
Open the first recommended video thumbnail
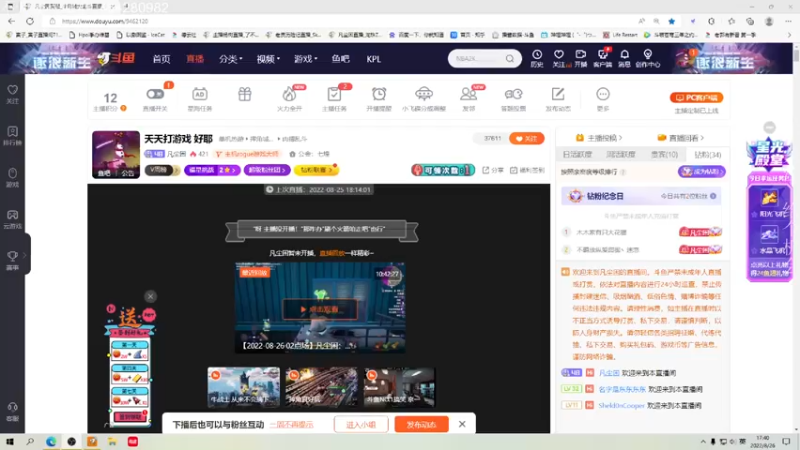click(244, 387)
